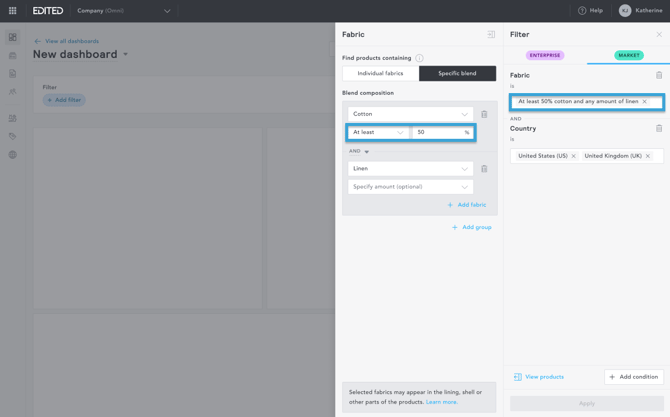Switch to the MARKET tab
Screen dimensions: 670x417
pos(629,55)
